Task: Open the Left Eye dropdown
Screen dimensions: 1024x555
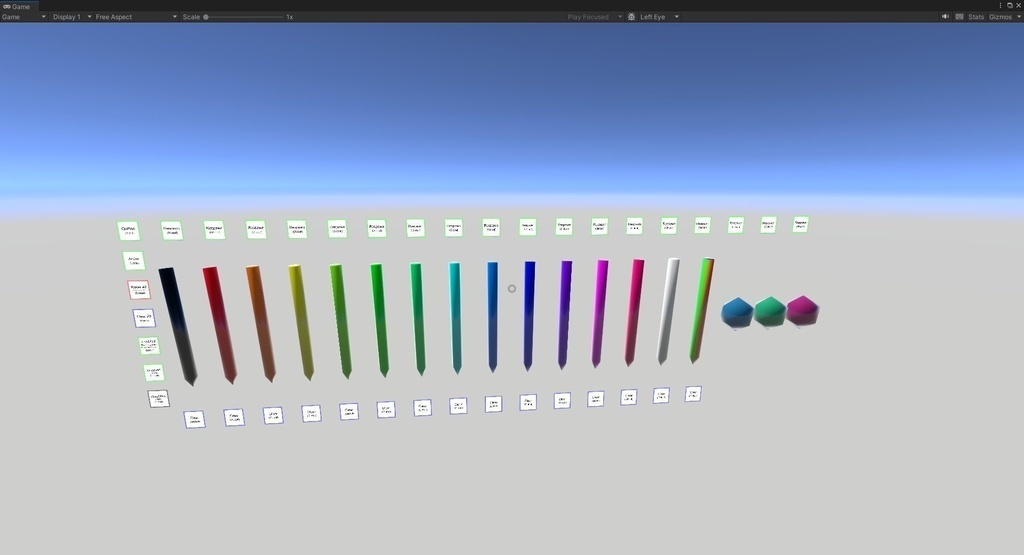Action: point(659,17)
